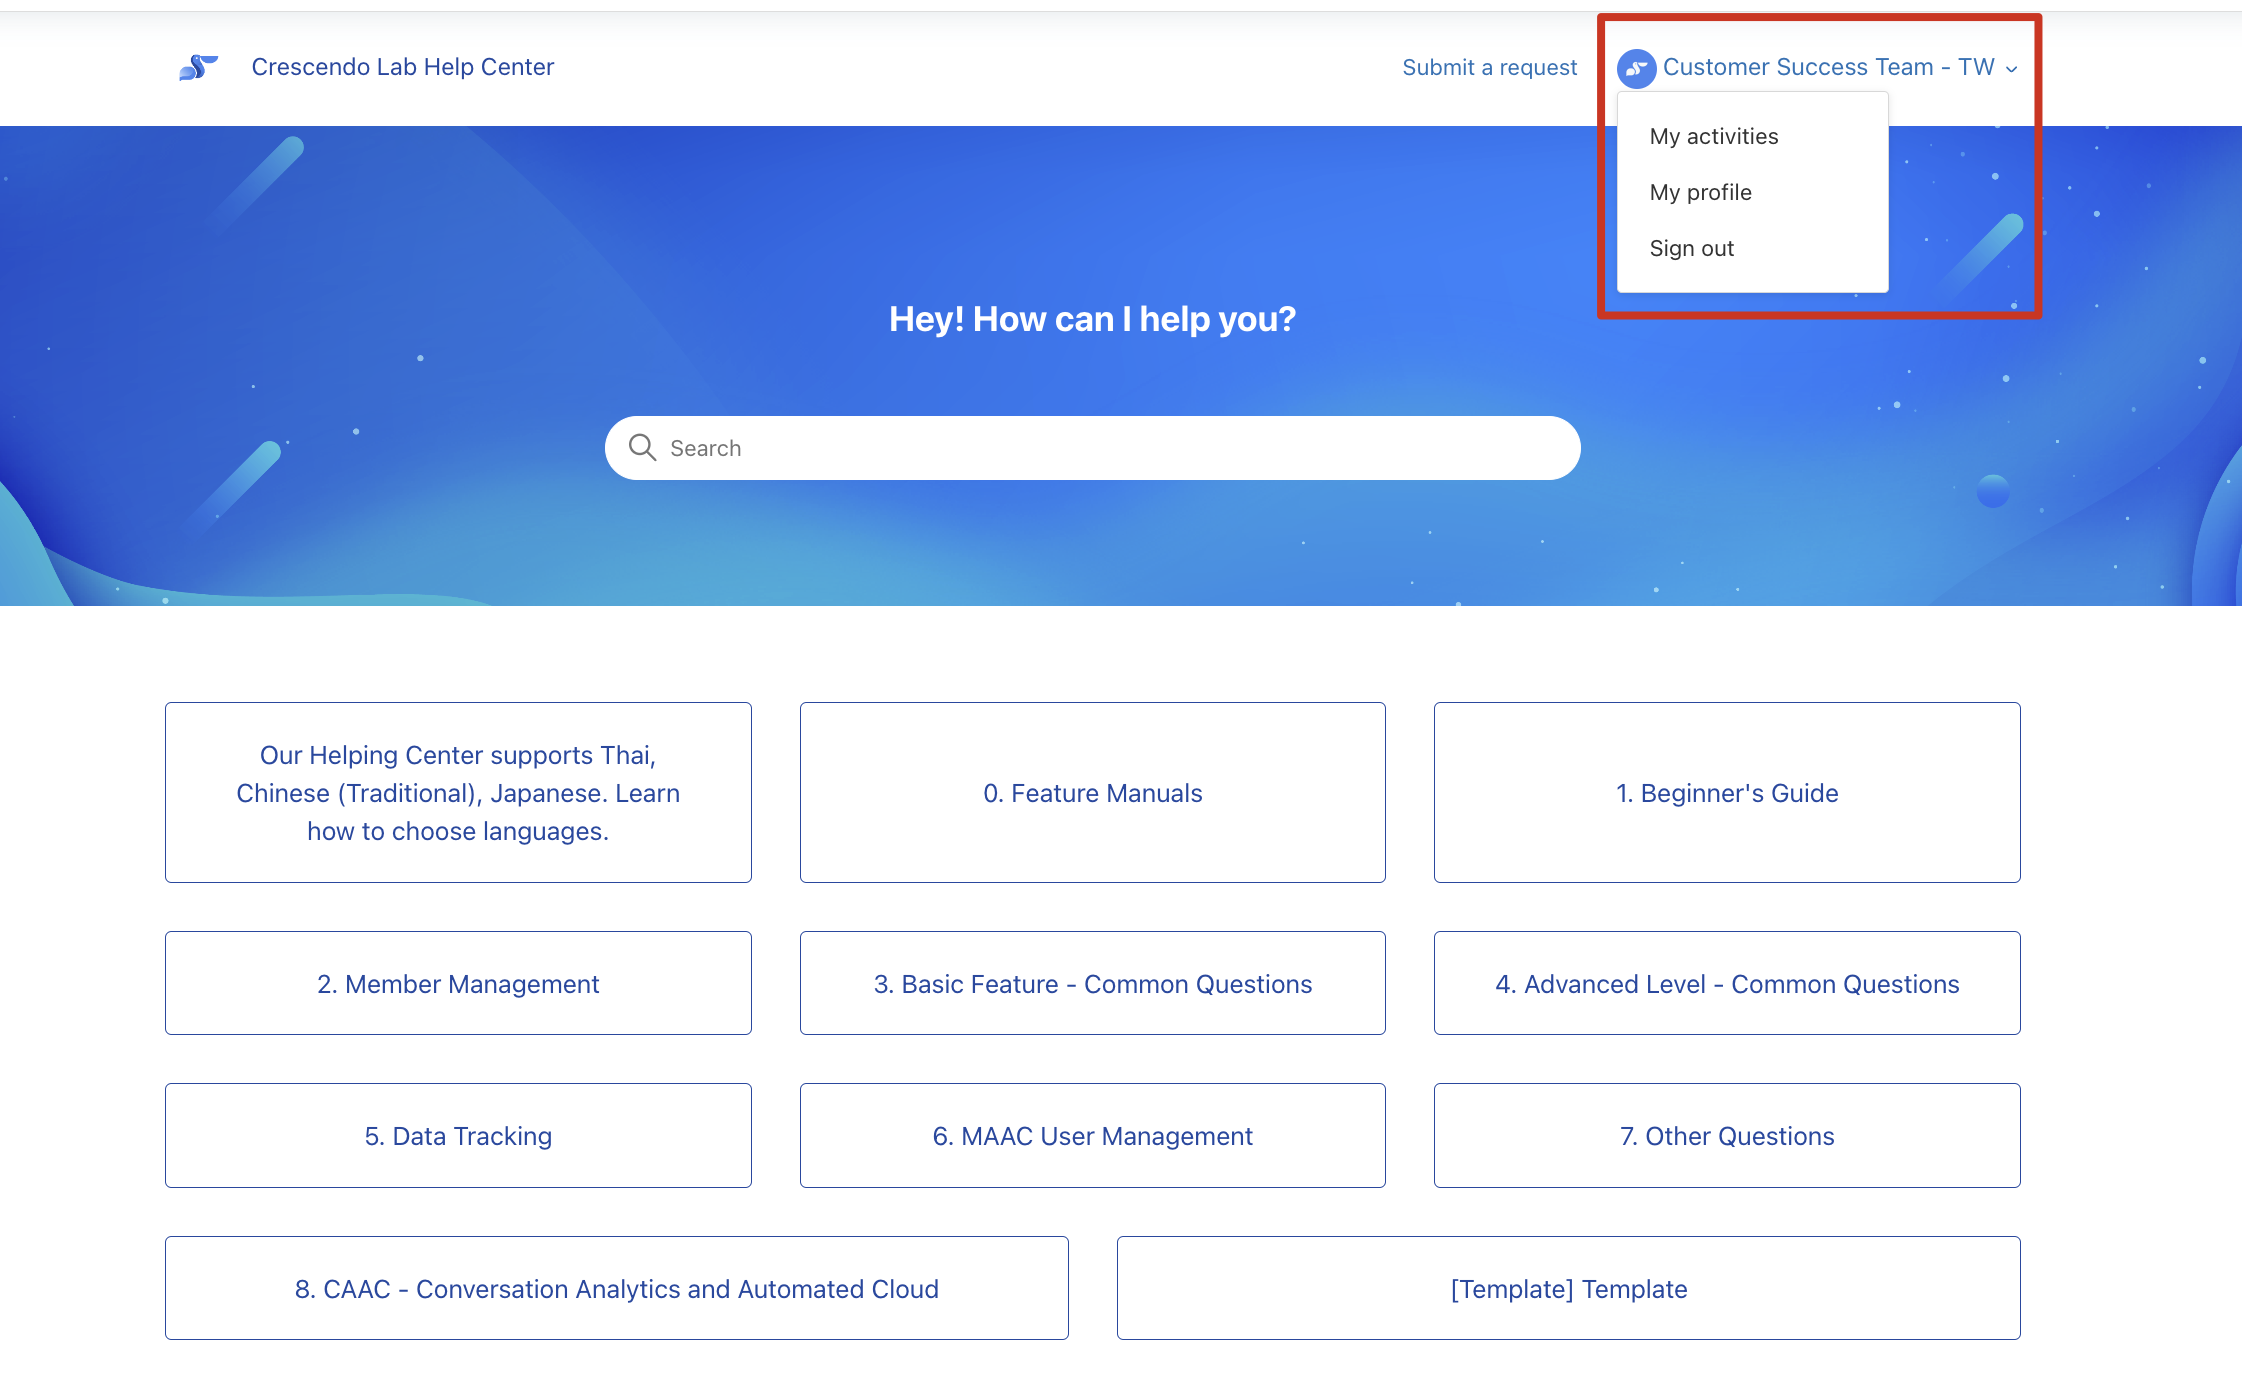Click the Crescendo Lab logo icon
2242x1378 pixels.
pyautogui.click(x=198, y=67)
